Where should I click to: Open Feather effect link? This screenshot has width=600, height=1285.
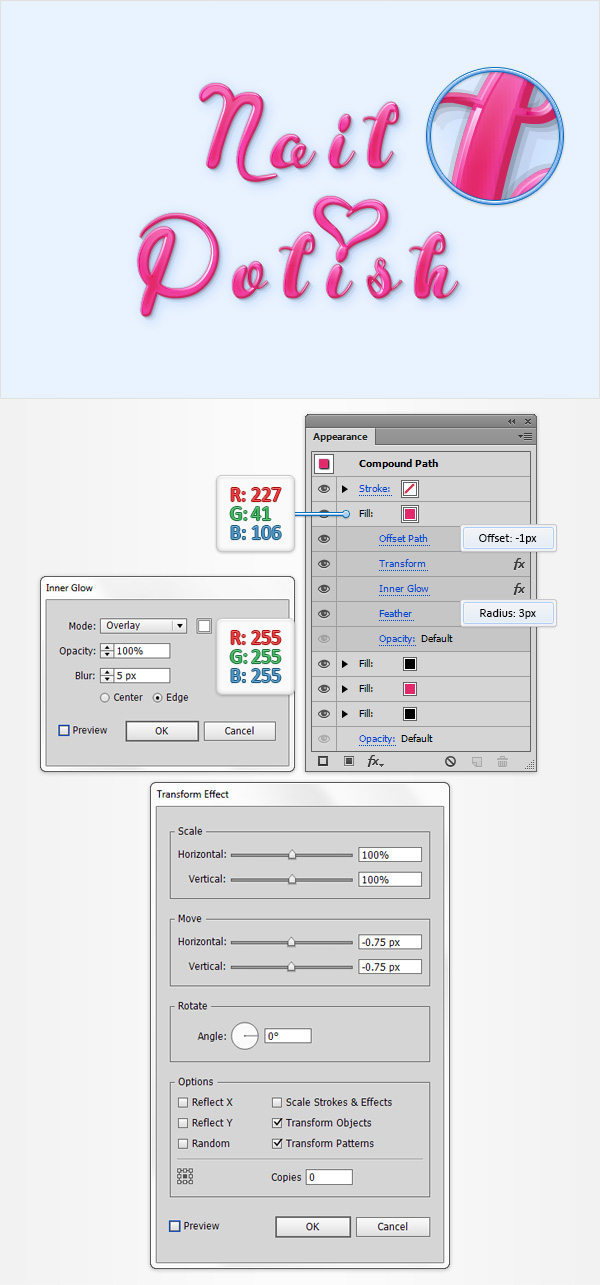(x=395, y=614)
